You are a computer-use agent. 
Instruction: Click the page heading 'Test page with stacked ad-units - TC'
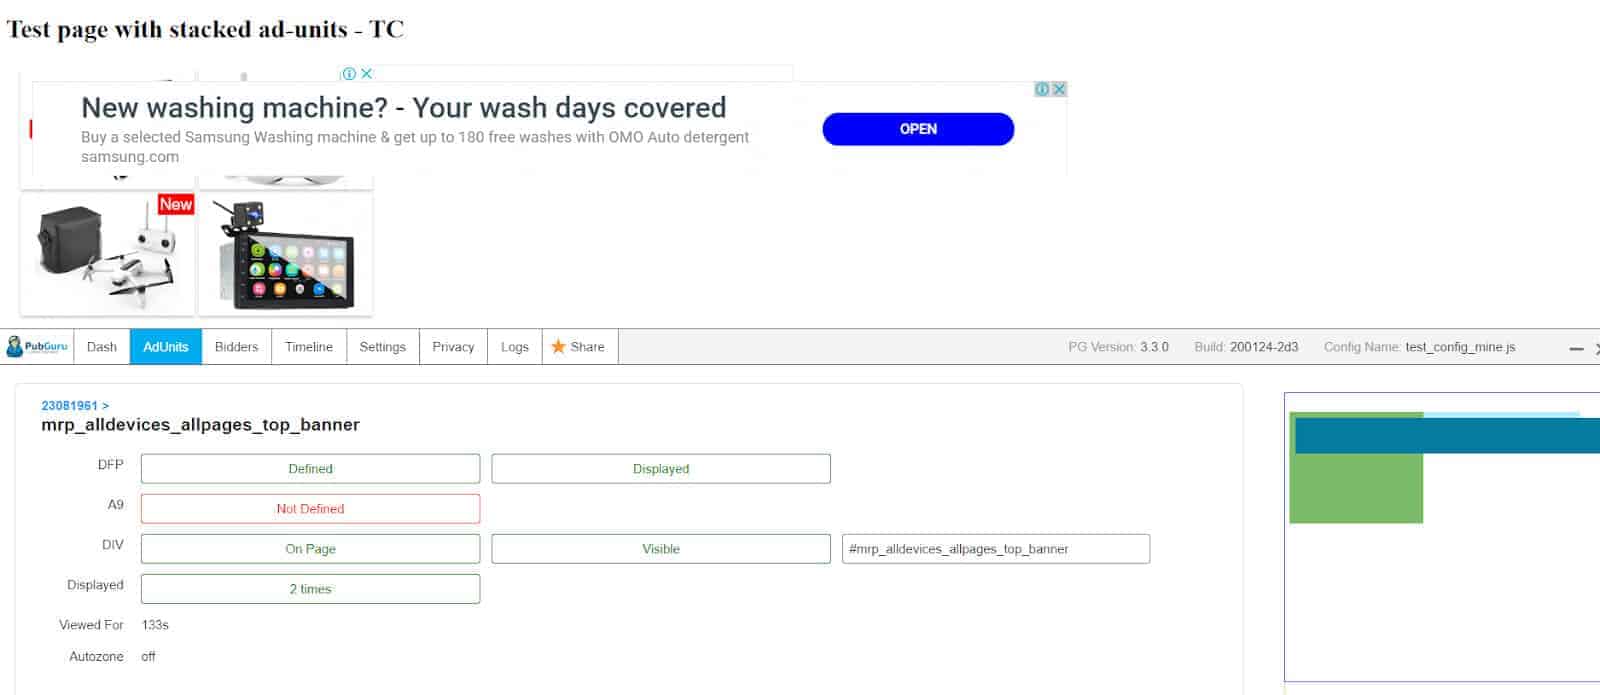(x=205, y=29)
